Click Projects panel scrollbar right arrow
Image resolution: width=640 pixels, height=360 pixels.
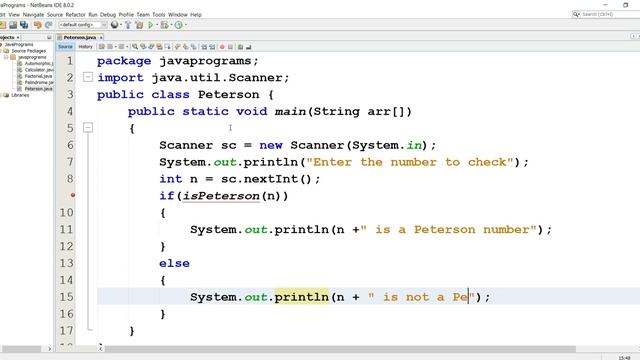[49, 349]
